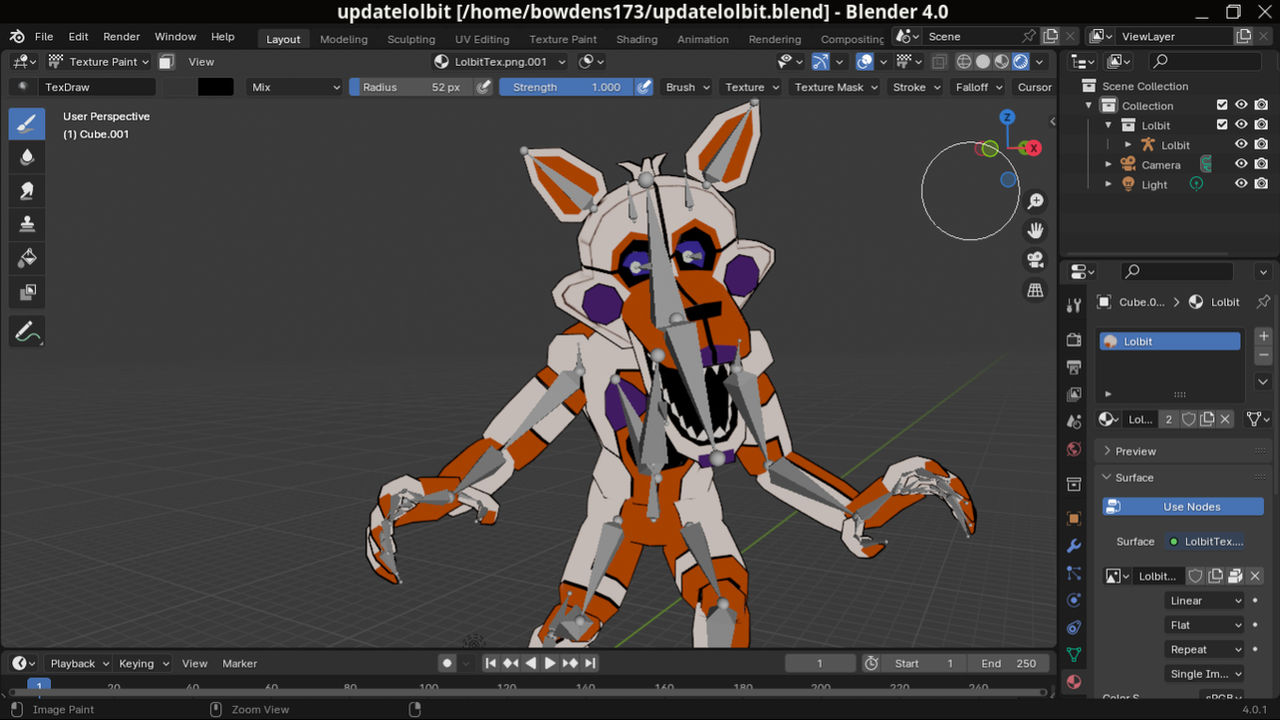
Task: Switch to the Animation workspace tab
Action: pyautogui.click(x=703, y=39)
